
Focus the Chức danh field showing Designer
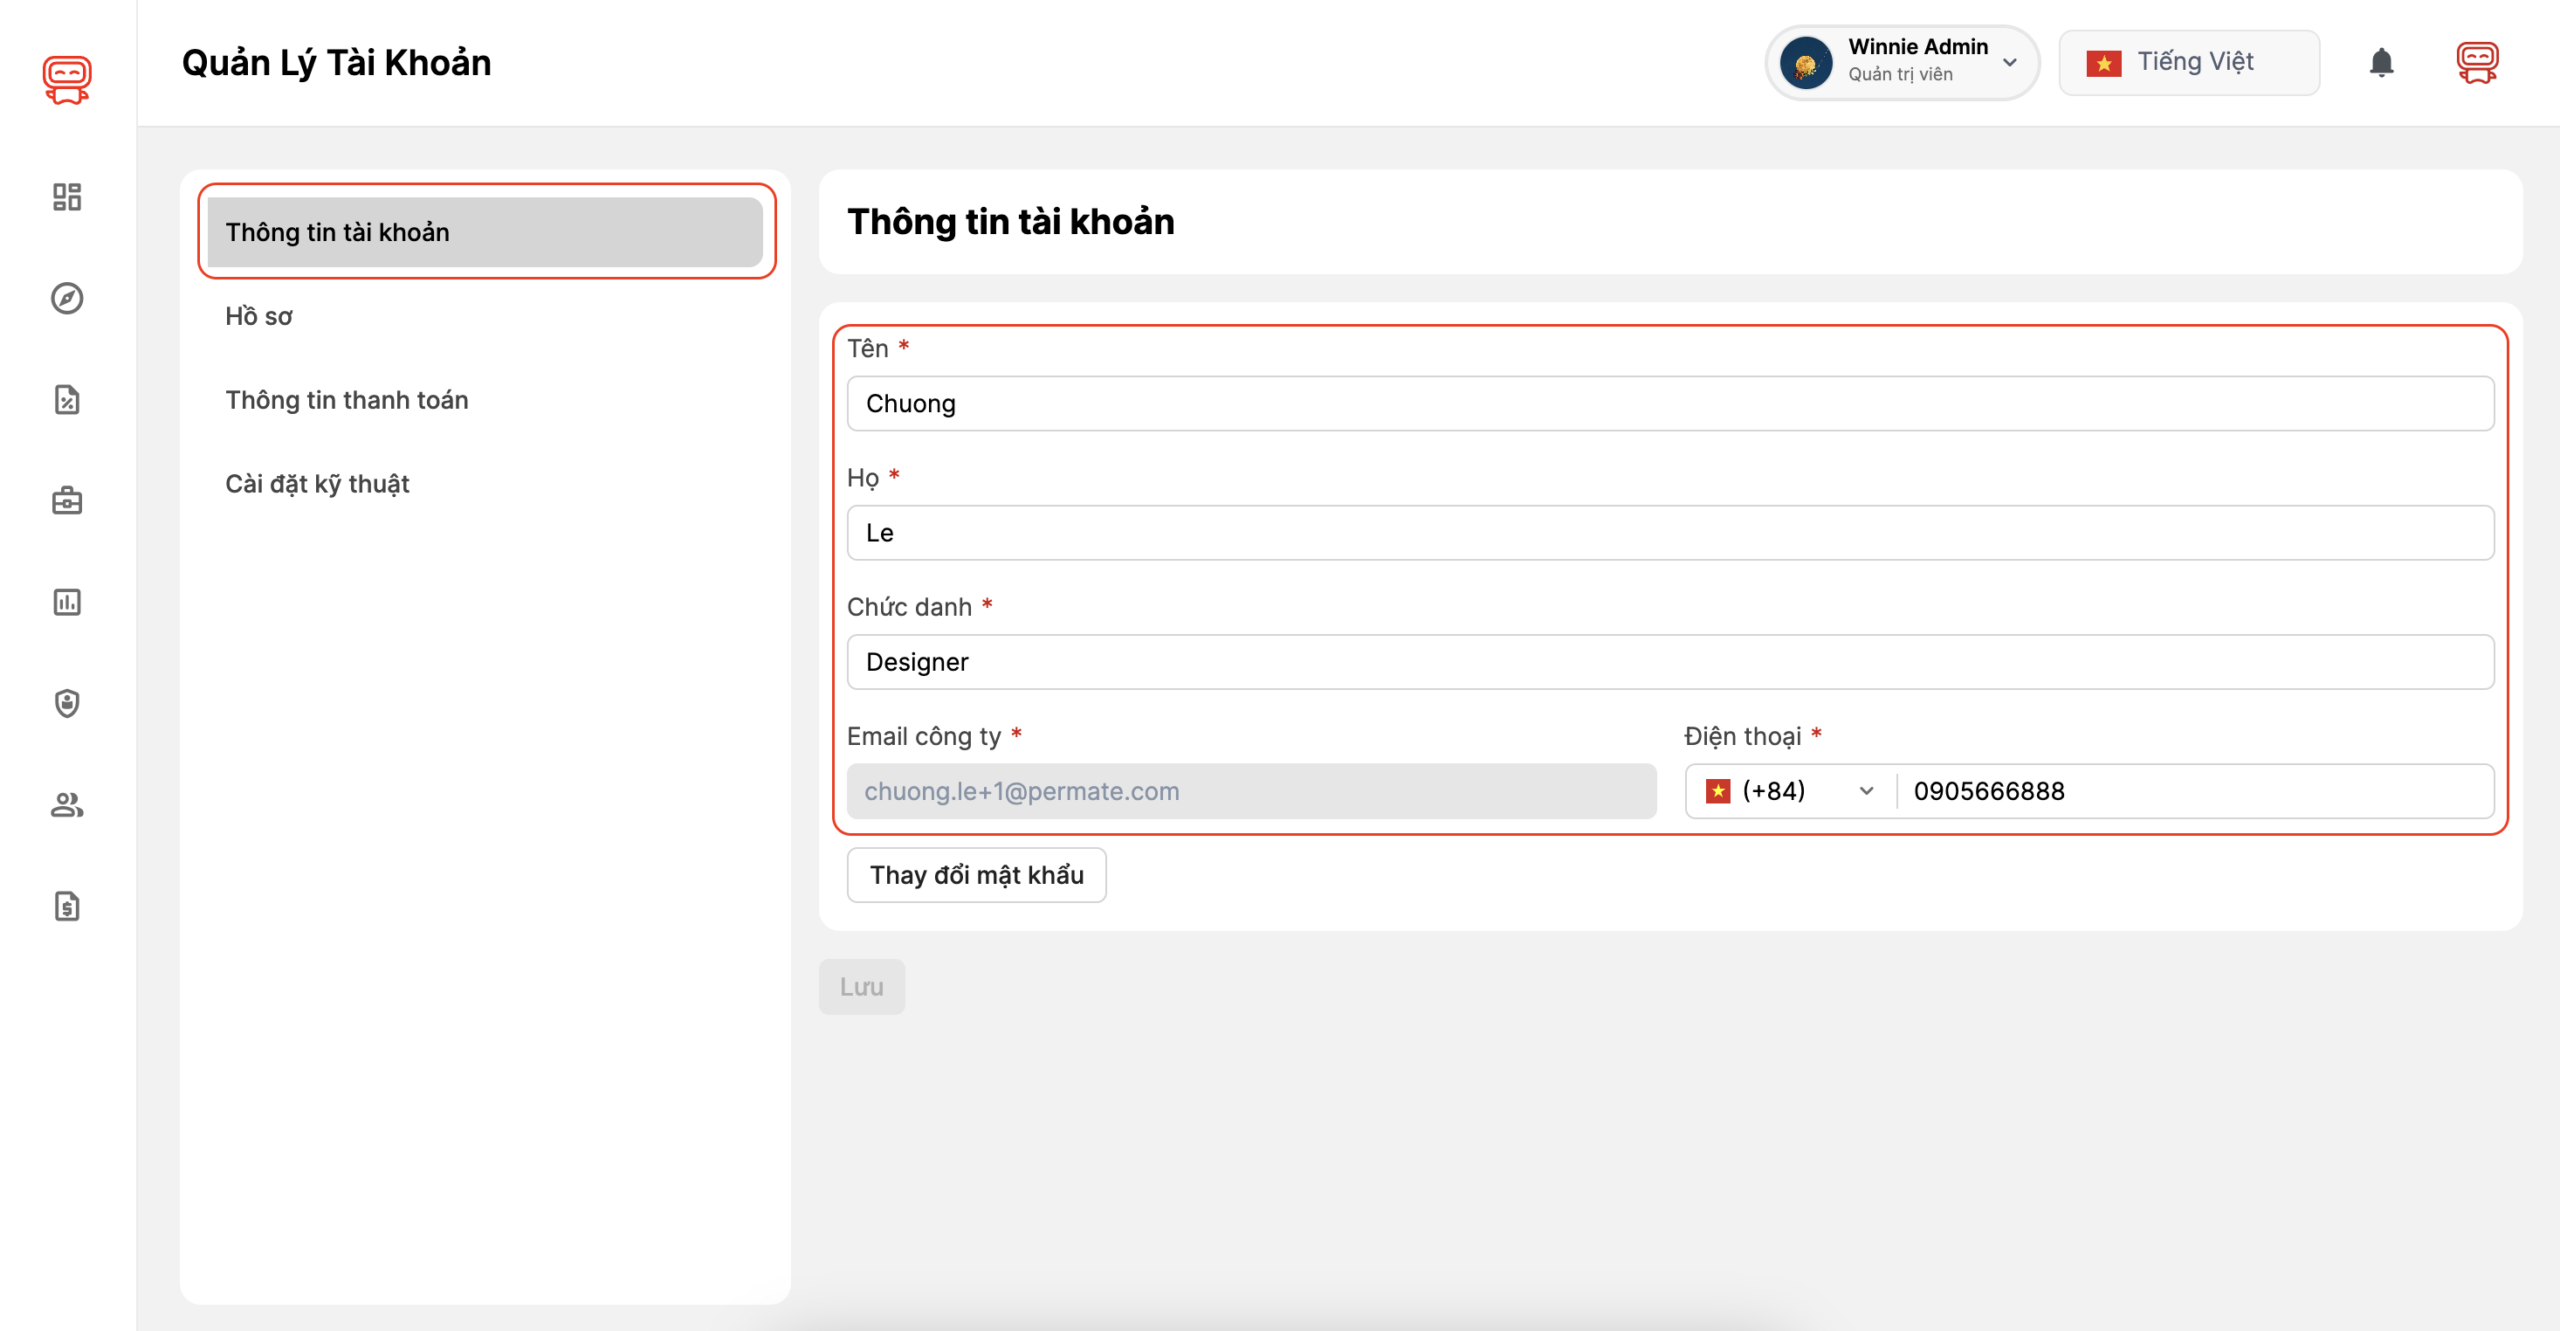tap(1670, 662)
